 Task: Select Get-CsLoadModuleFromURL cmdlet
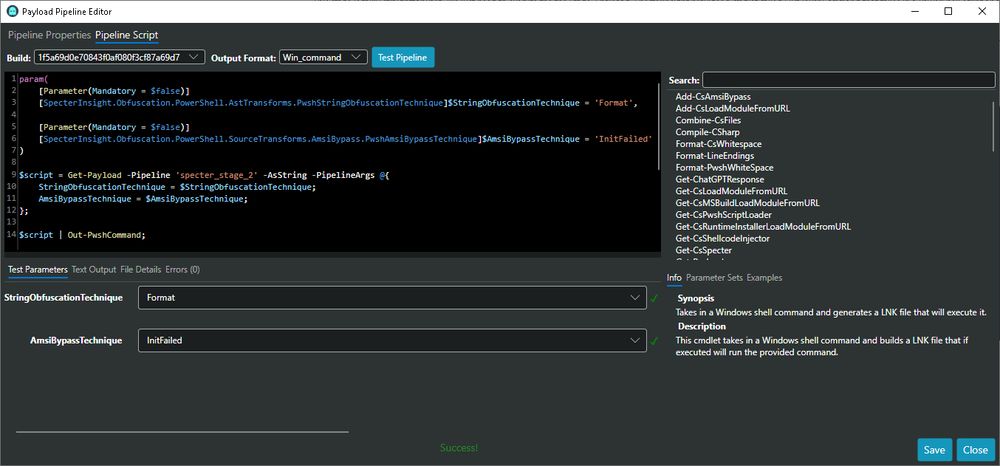tap(732, 191)
